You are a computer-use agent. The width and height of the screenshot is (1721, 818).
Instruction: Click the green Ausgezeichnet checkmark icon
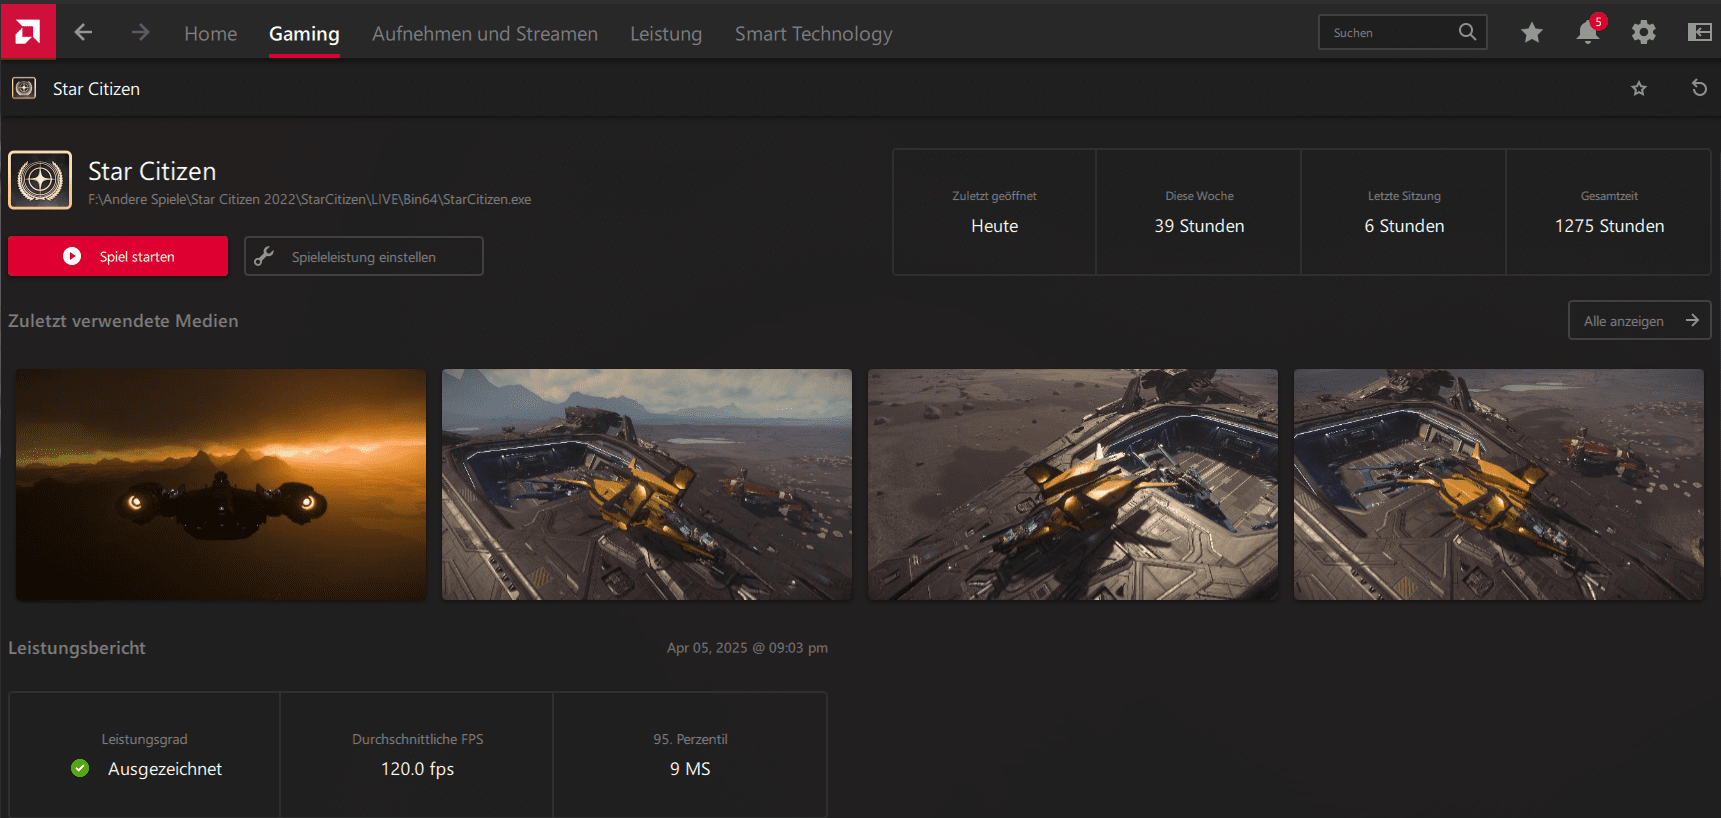(x=80, y=768)
